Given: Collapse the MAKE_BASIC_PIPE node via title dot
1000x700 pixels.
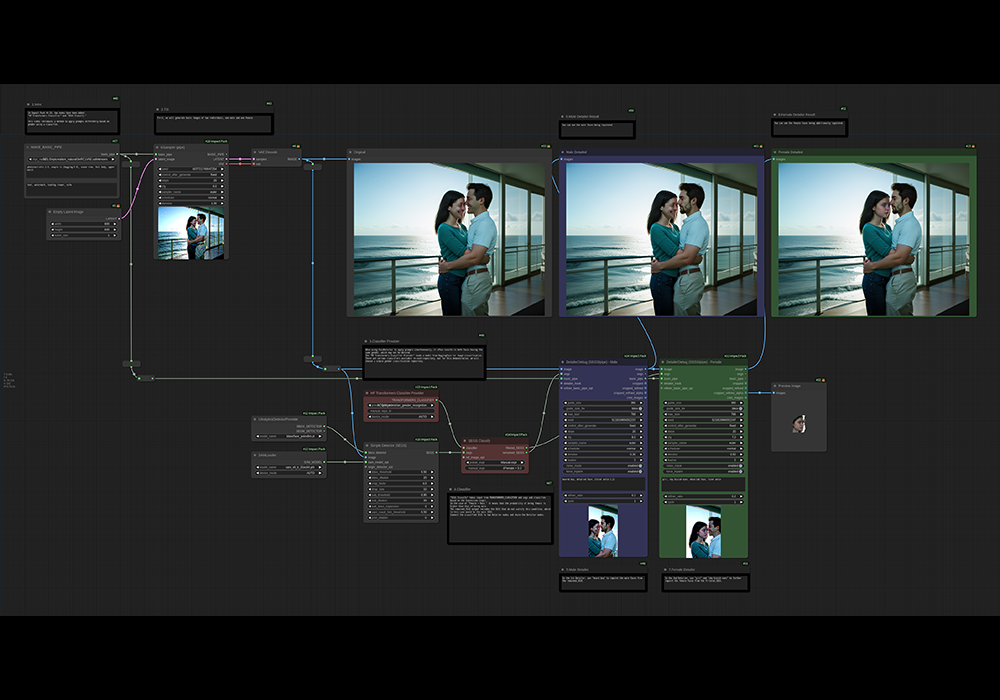Looking at the screenshot, I should [x=27, y=147].
